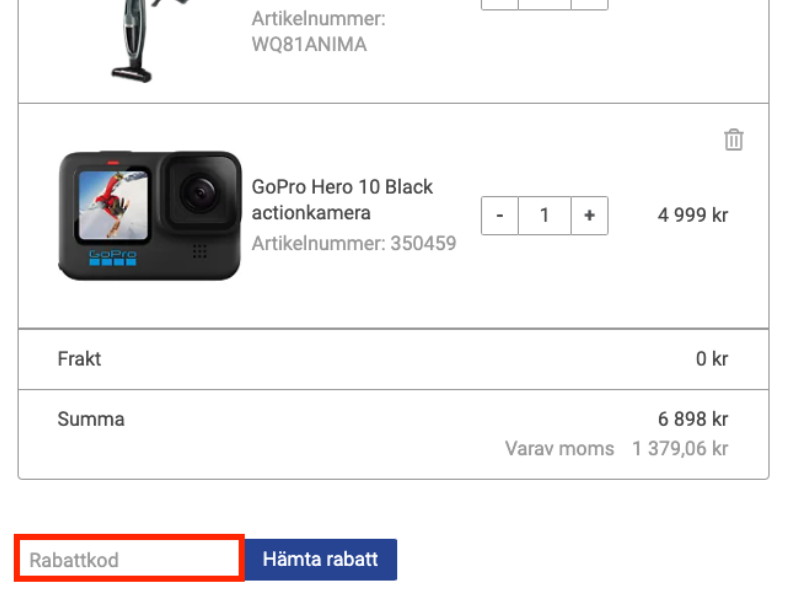This screenshot has width=800, height=600.
Task: Remove GoPro Hero 10 with trash icon
Action: point(734,140)
